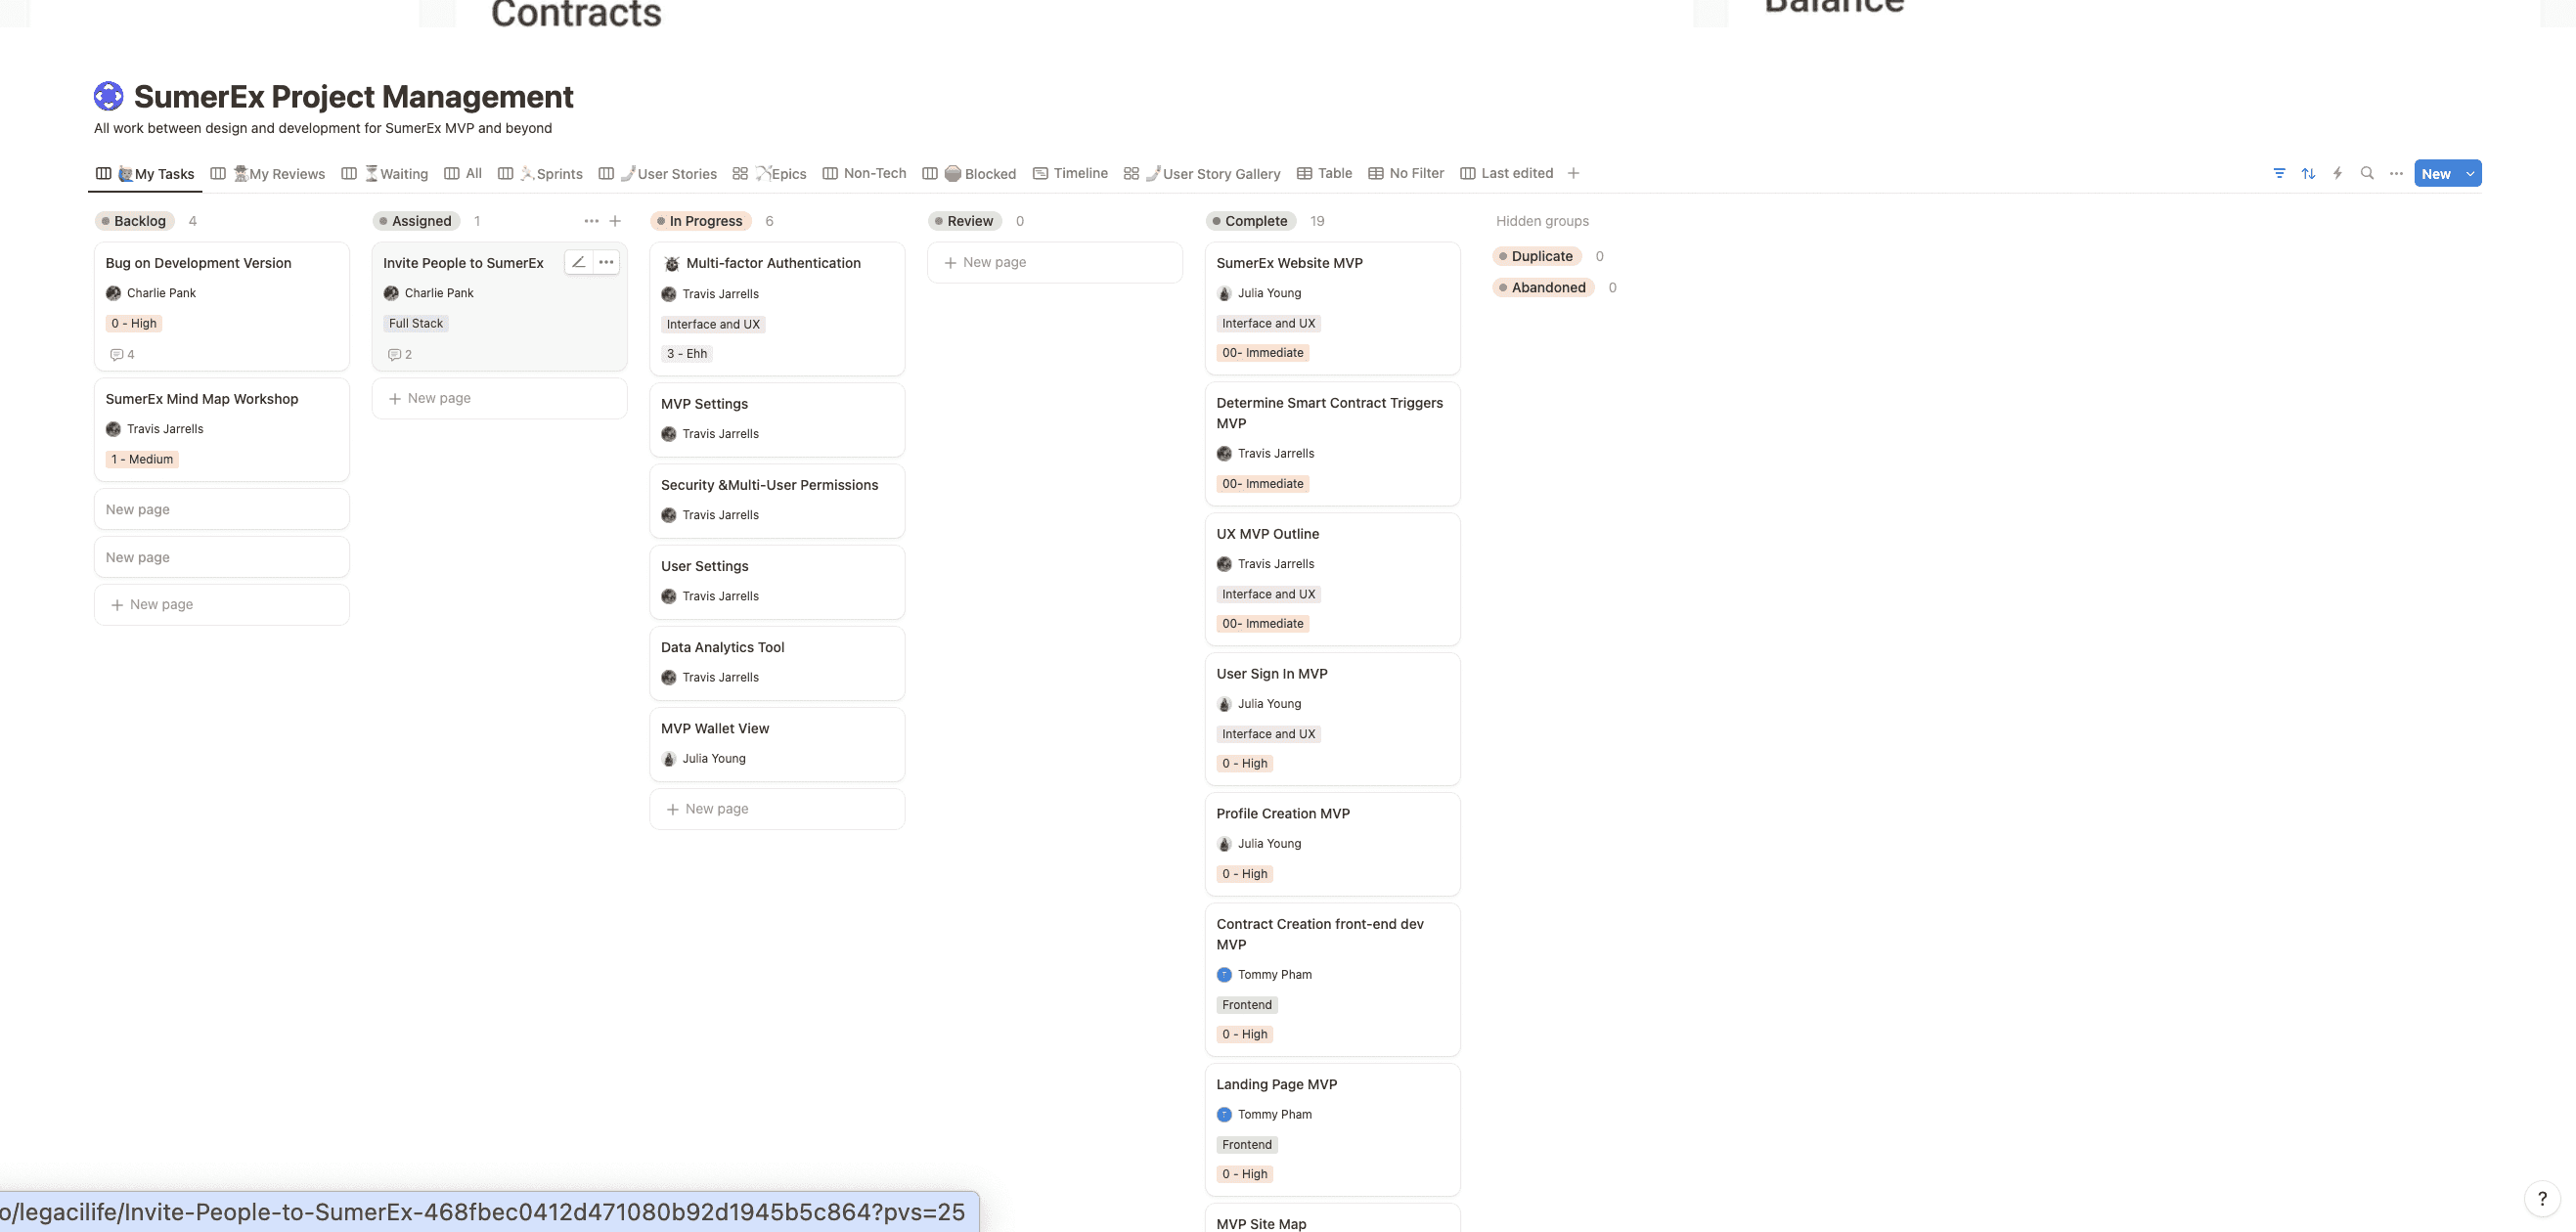This screenshot has height=1232, width=2576.
Task: Click the In Progress status label
Action: 705,221
